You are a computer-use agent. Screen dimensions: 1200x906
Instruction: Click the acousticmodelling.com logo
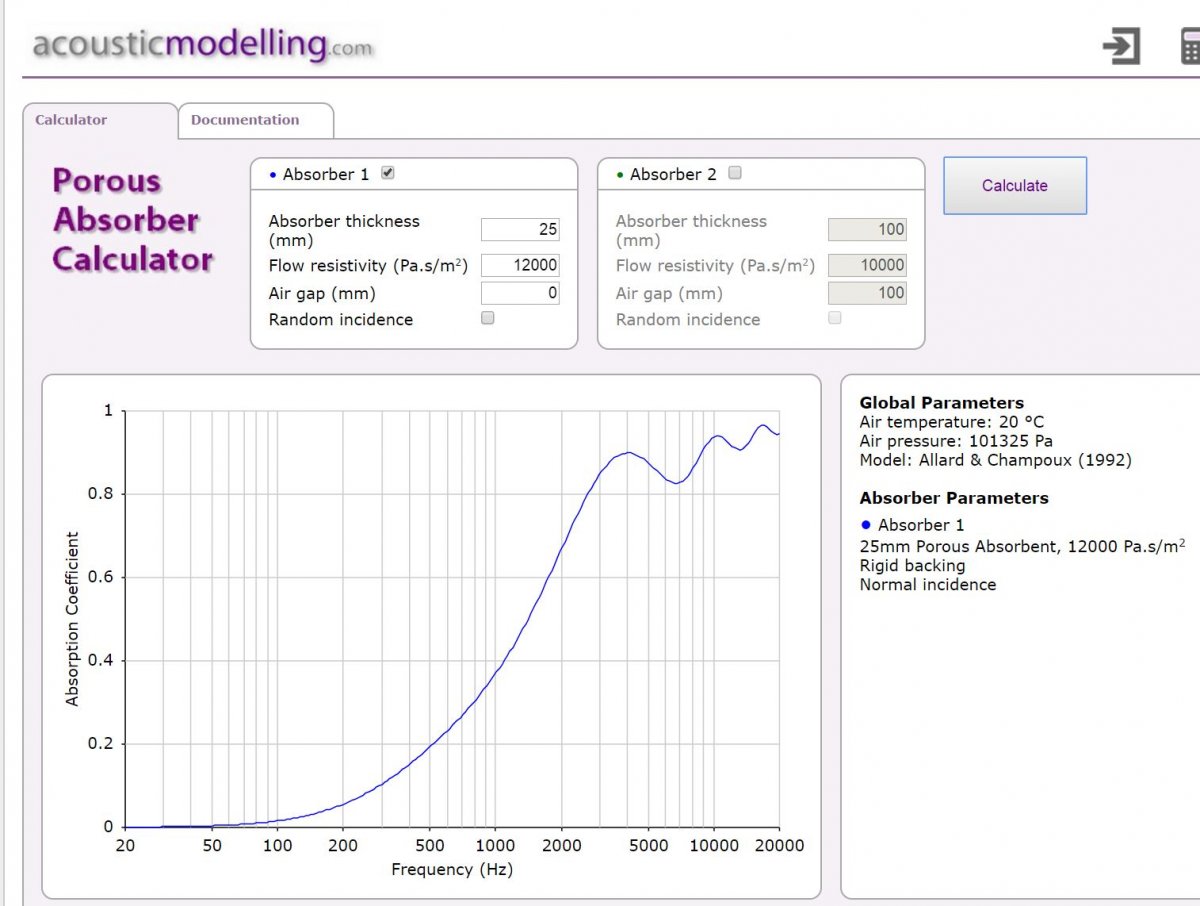202,45
